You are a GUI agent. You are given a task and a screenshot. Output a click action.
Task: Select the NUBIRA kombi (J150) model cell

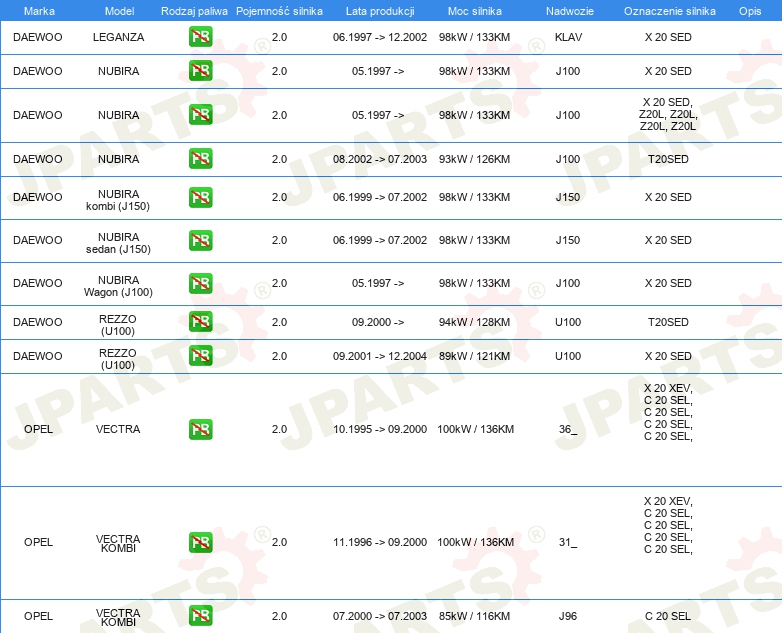point(118,200)
